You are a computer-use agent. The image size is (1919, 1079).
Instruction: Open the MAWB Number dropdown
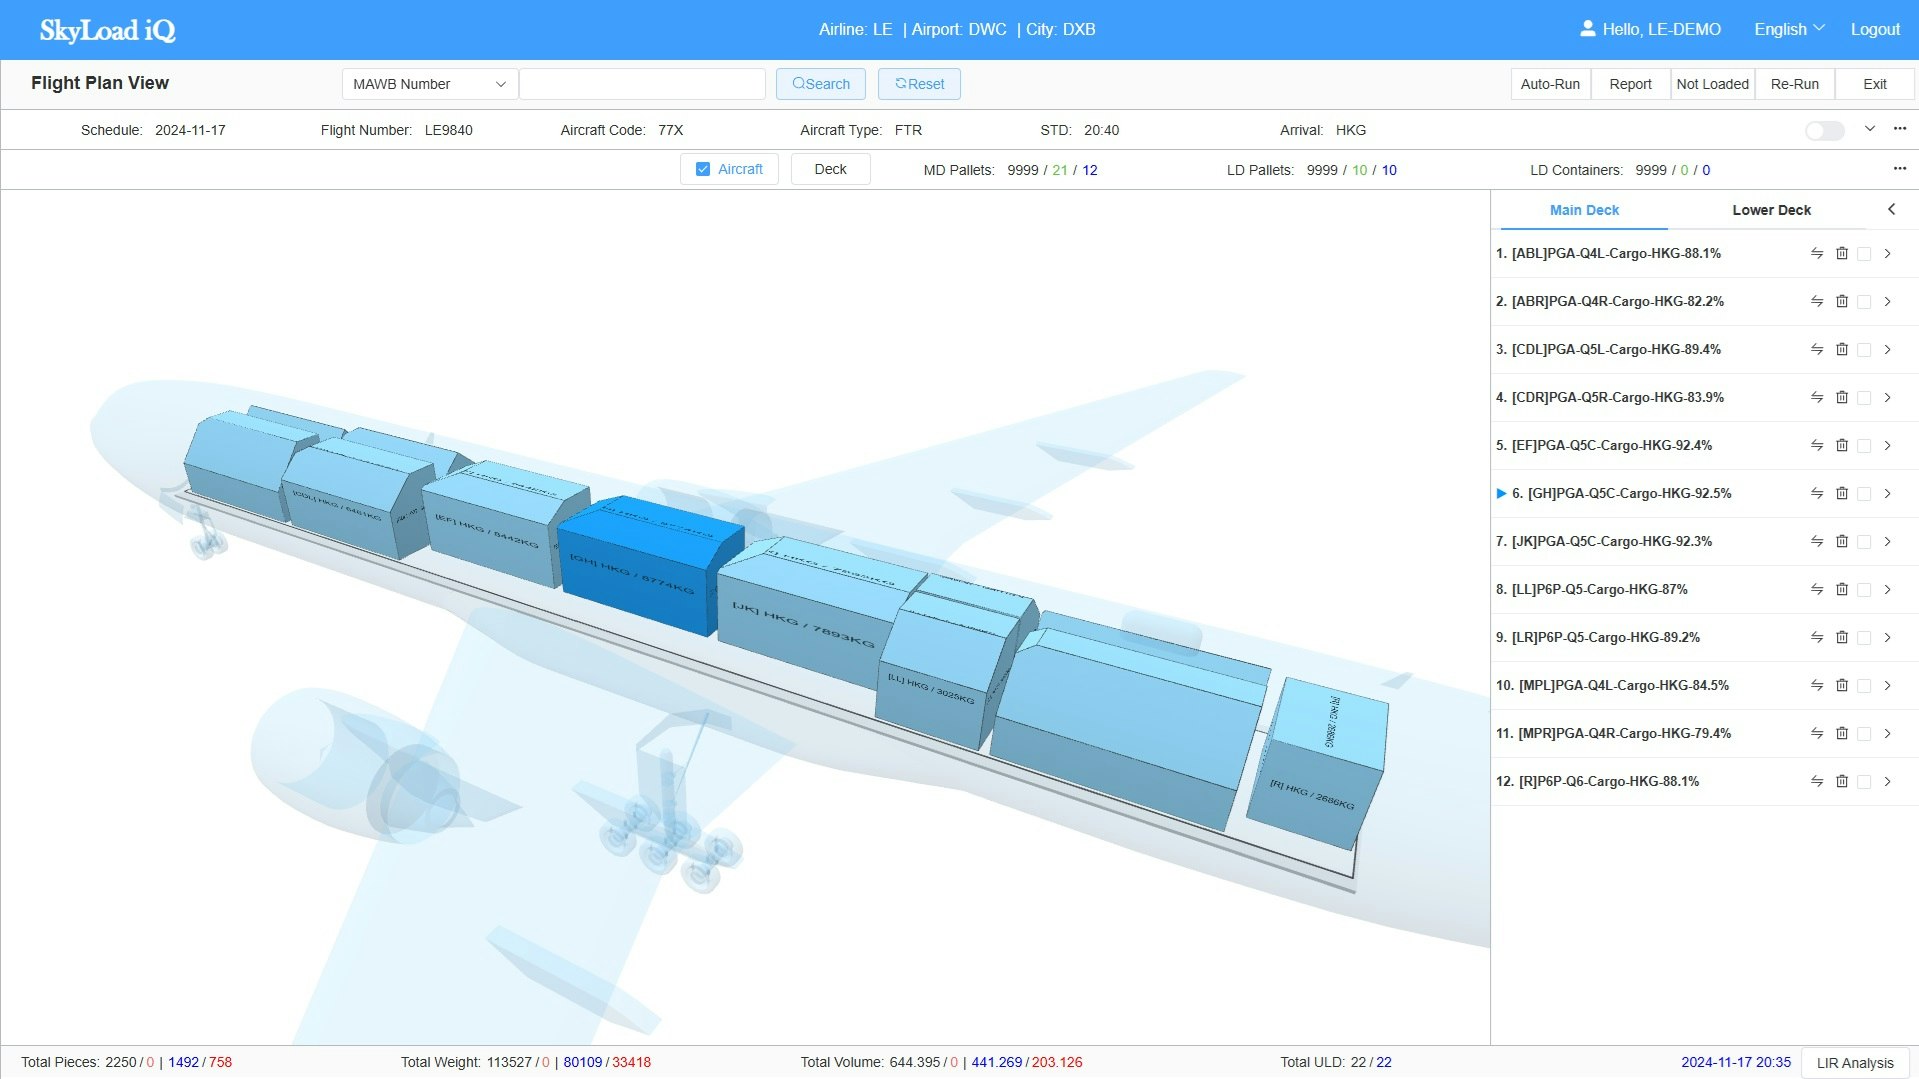(x=430, y=84)
